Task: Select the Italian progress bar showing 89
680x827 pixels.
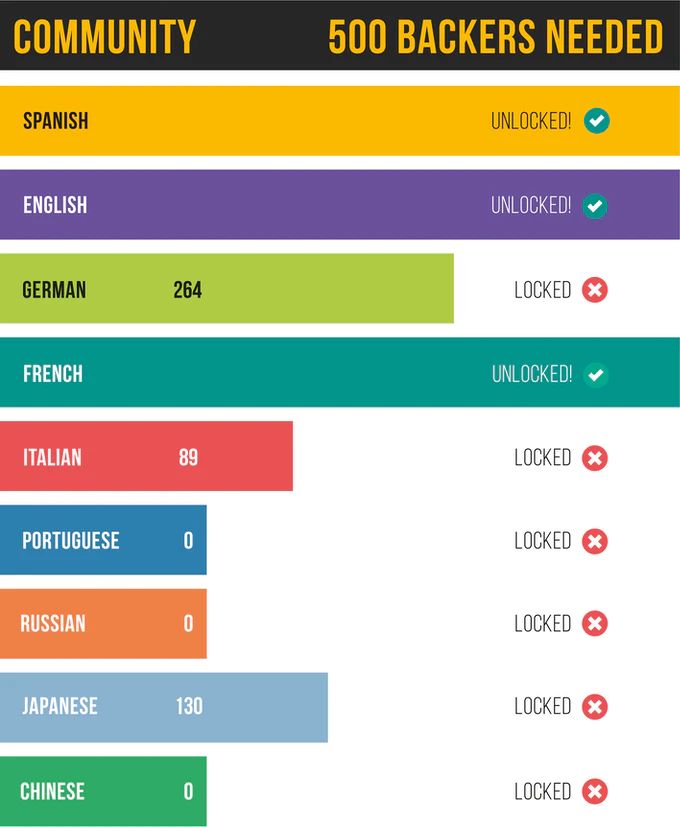Action: 146,456
